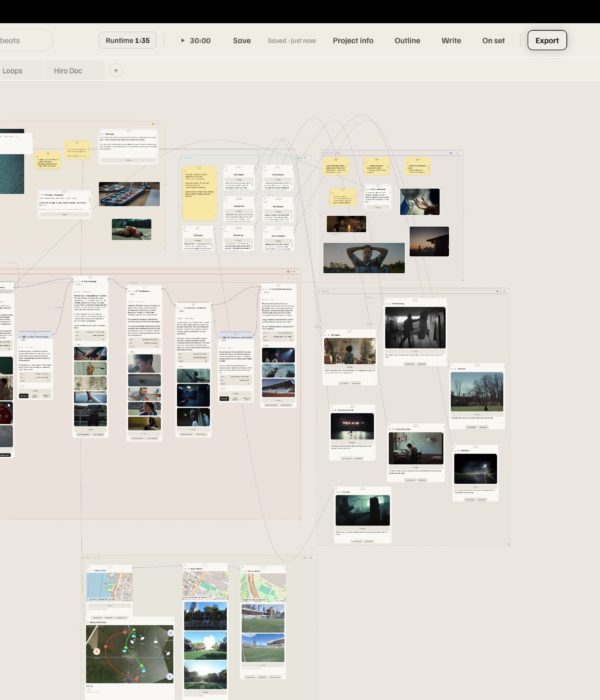Open the person at desk teal room image
This screenshot has height=700, width=600.
coord(416,448)
